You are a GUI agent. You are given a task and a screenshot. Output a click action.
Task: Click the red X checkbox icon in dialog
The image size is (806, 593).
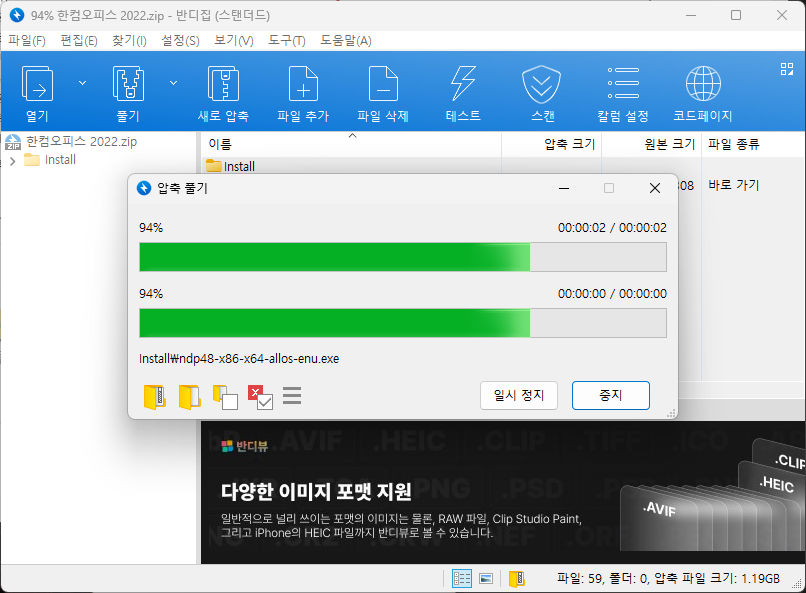261,397
